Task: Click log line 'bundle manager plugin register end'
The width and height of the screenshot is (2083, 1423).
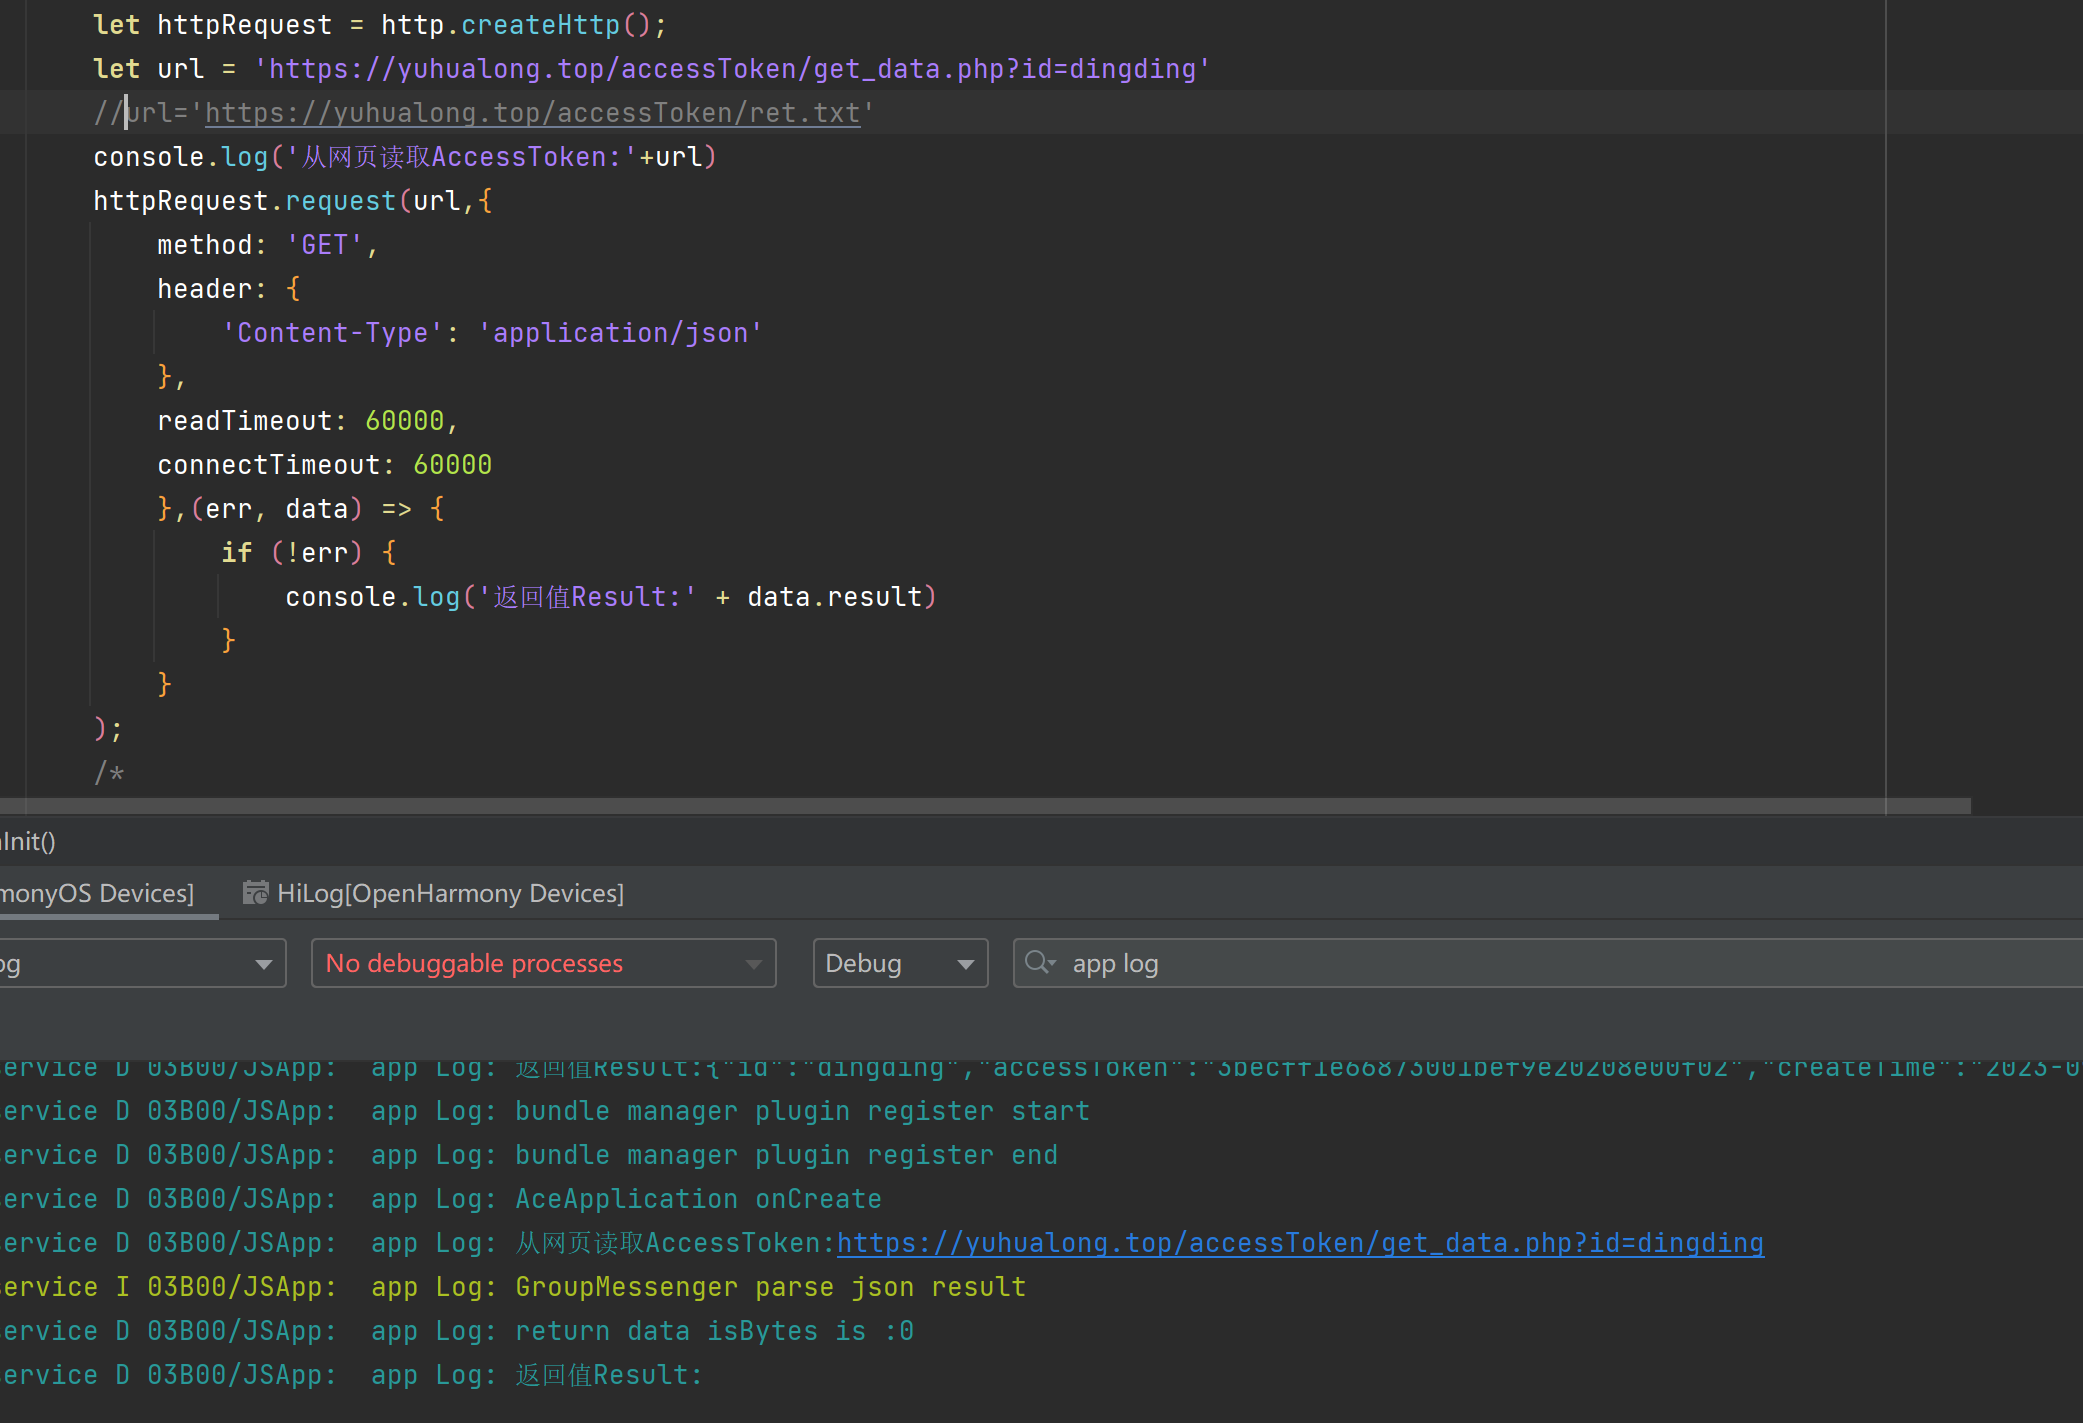Action: tap(786, 1155)
